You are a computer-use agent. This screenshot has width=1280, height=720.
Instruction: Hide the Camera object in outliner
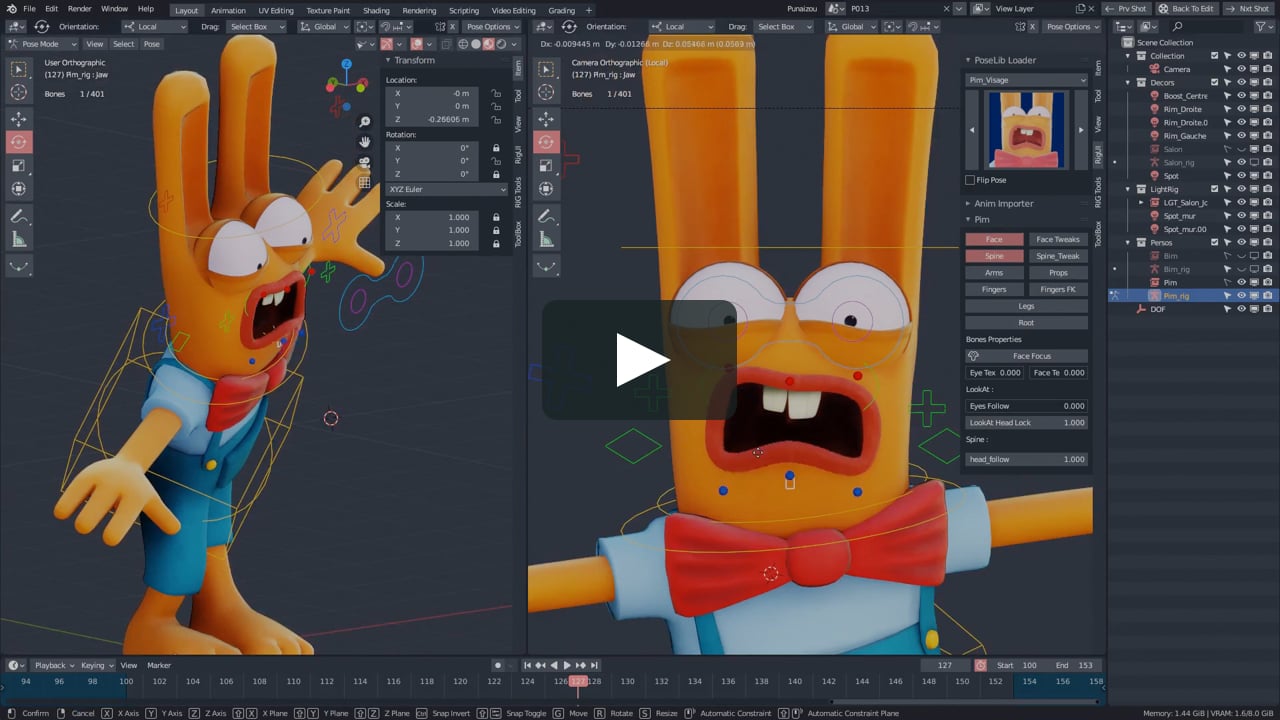pyautogui.click(x=1241, y=69)
